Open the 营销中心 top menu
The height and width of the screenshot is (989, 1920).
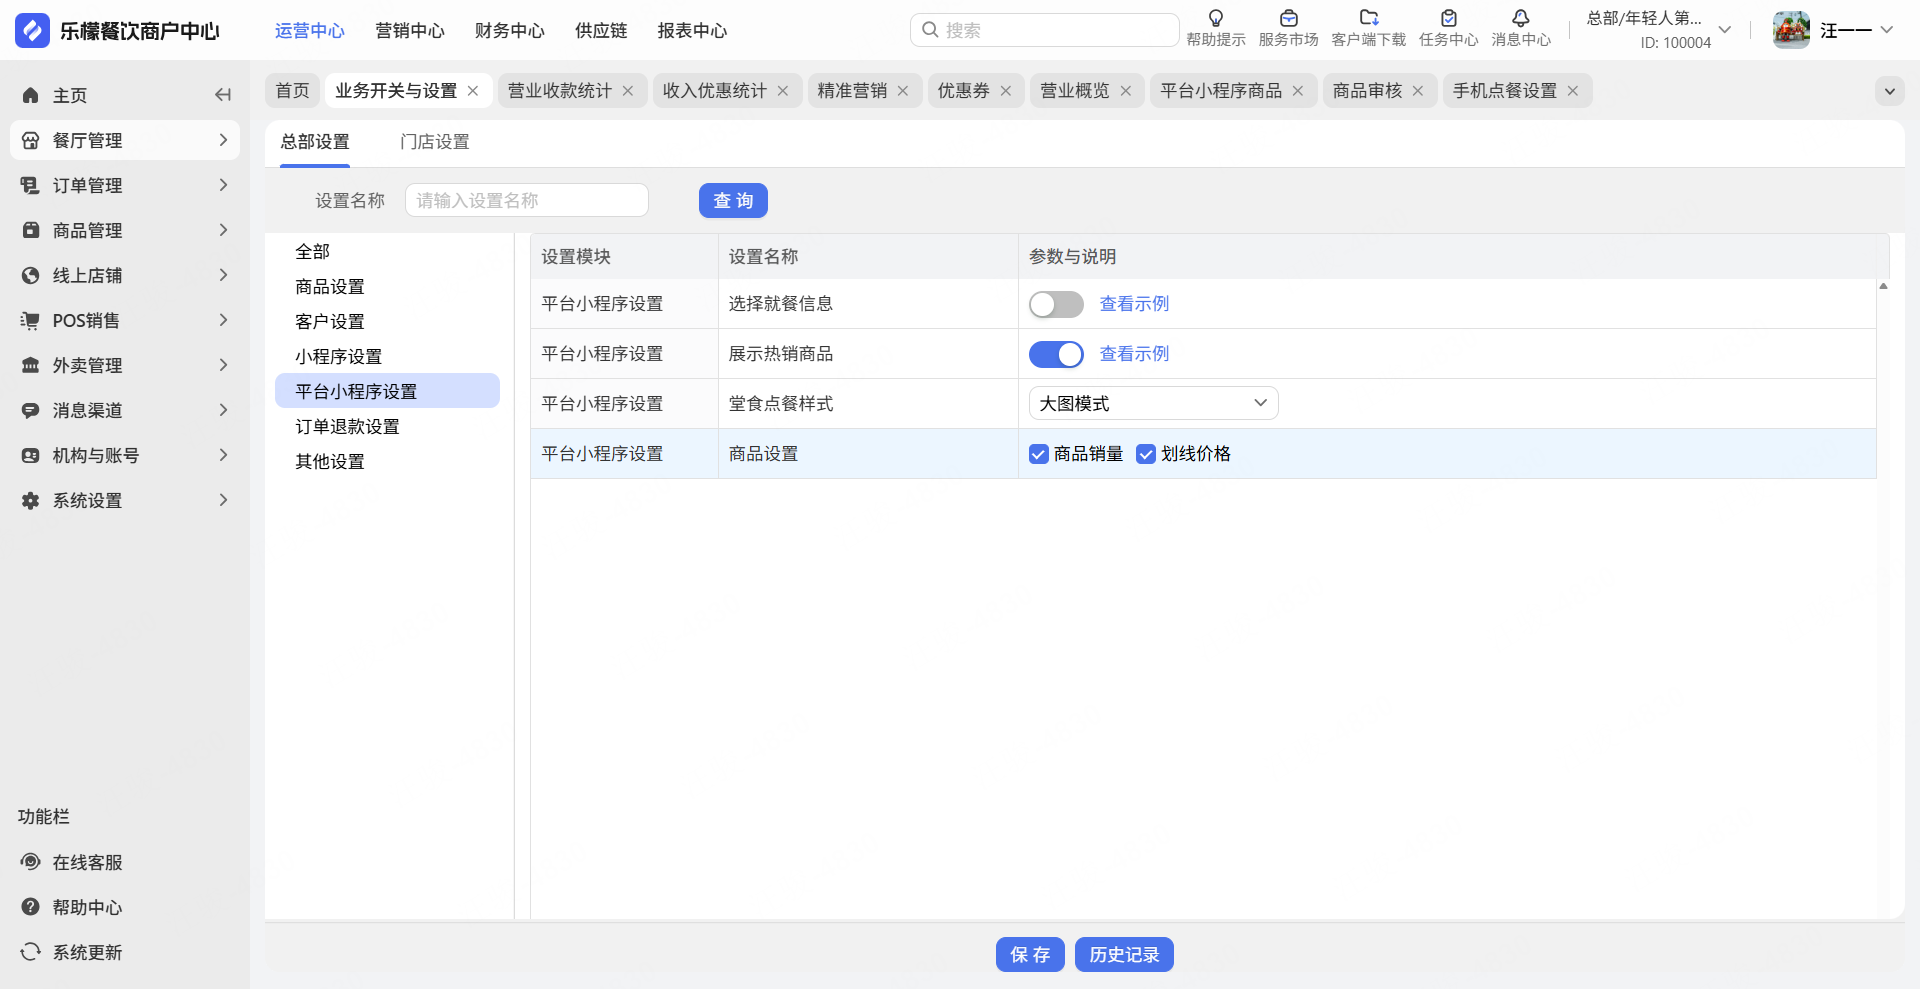409,31
